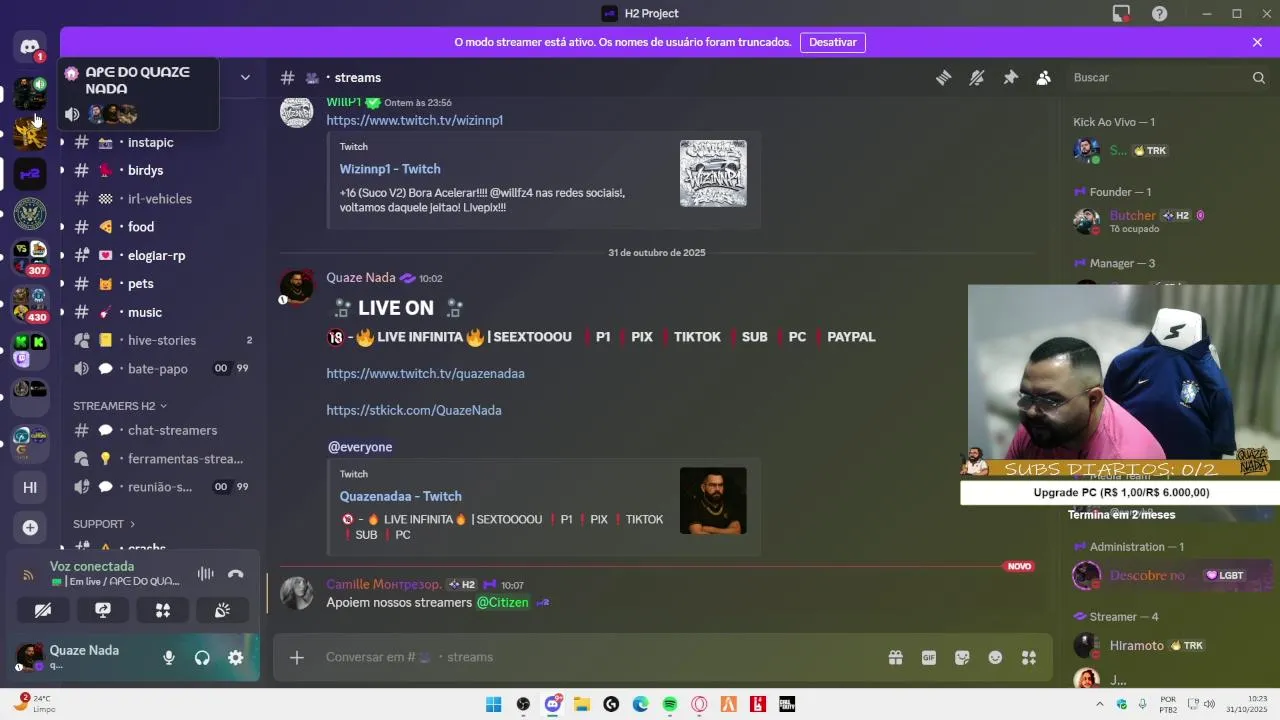Viewport: 1280px width, 720px height.
Task: Open the sticker picker
Action: (962, 657)
